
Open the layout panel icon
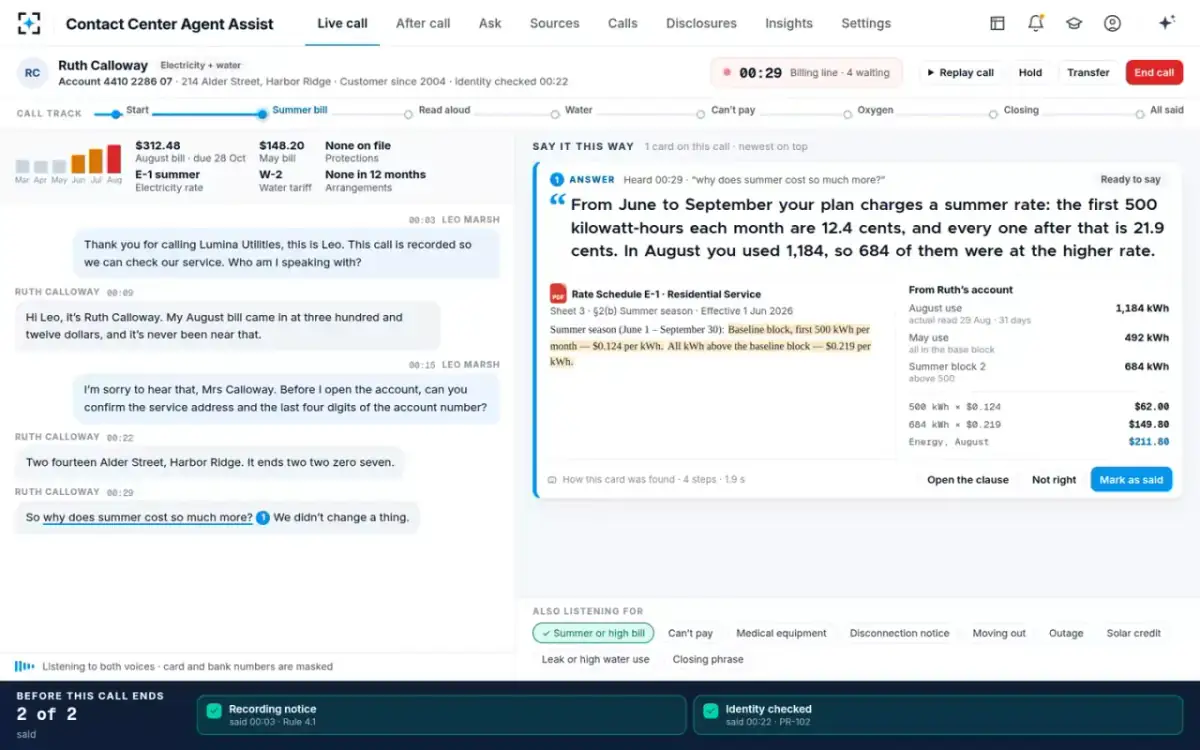click(997, 23)
